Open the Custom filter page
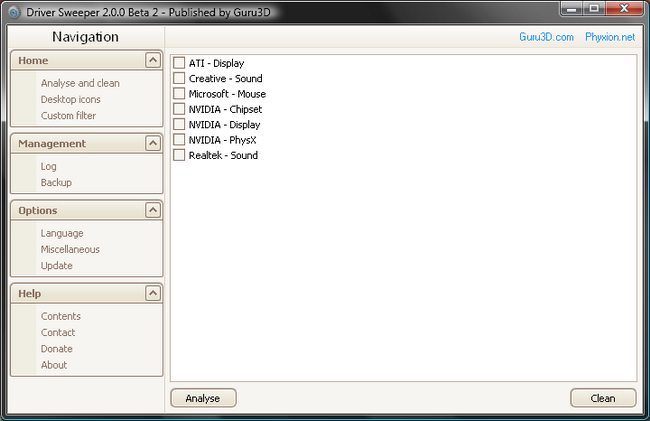 point(68,116)
